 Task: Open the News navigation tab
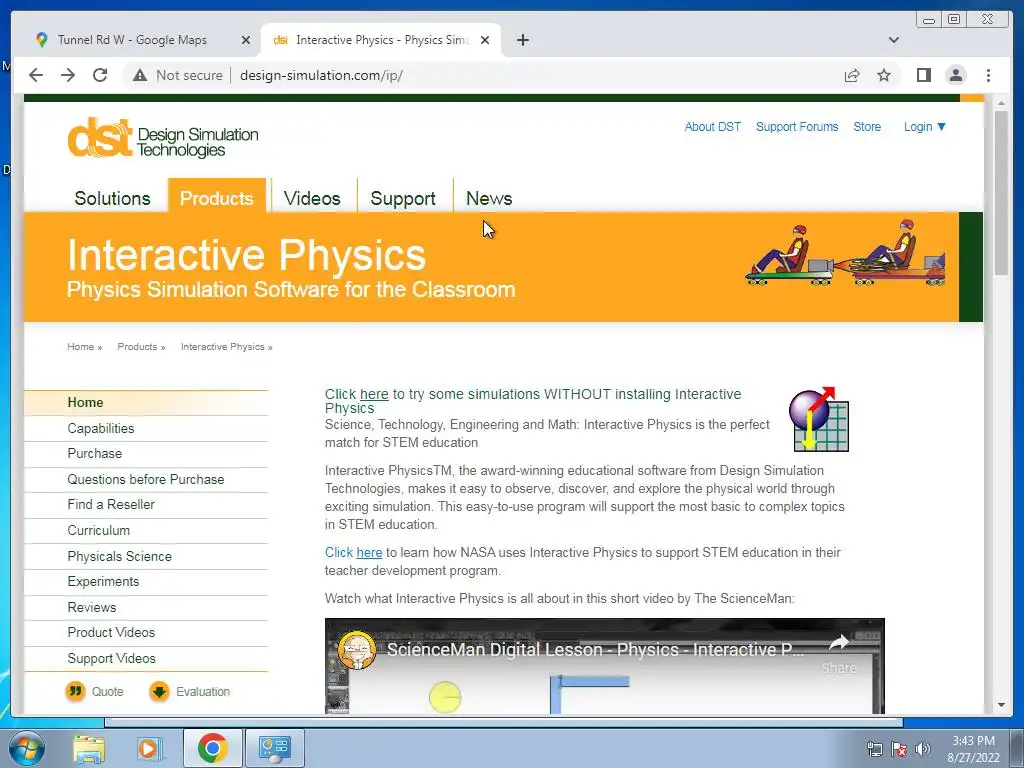[x=489, y=198]
